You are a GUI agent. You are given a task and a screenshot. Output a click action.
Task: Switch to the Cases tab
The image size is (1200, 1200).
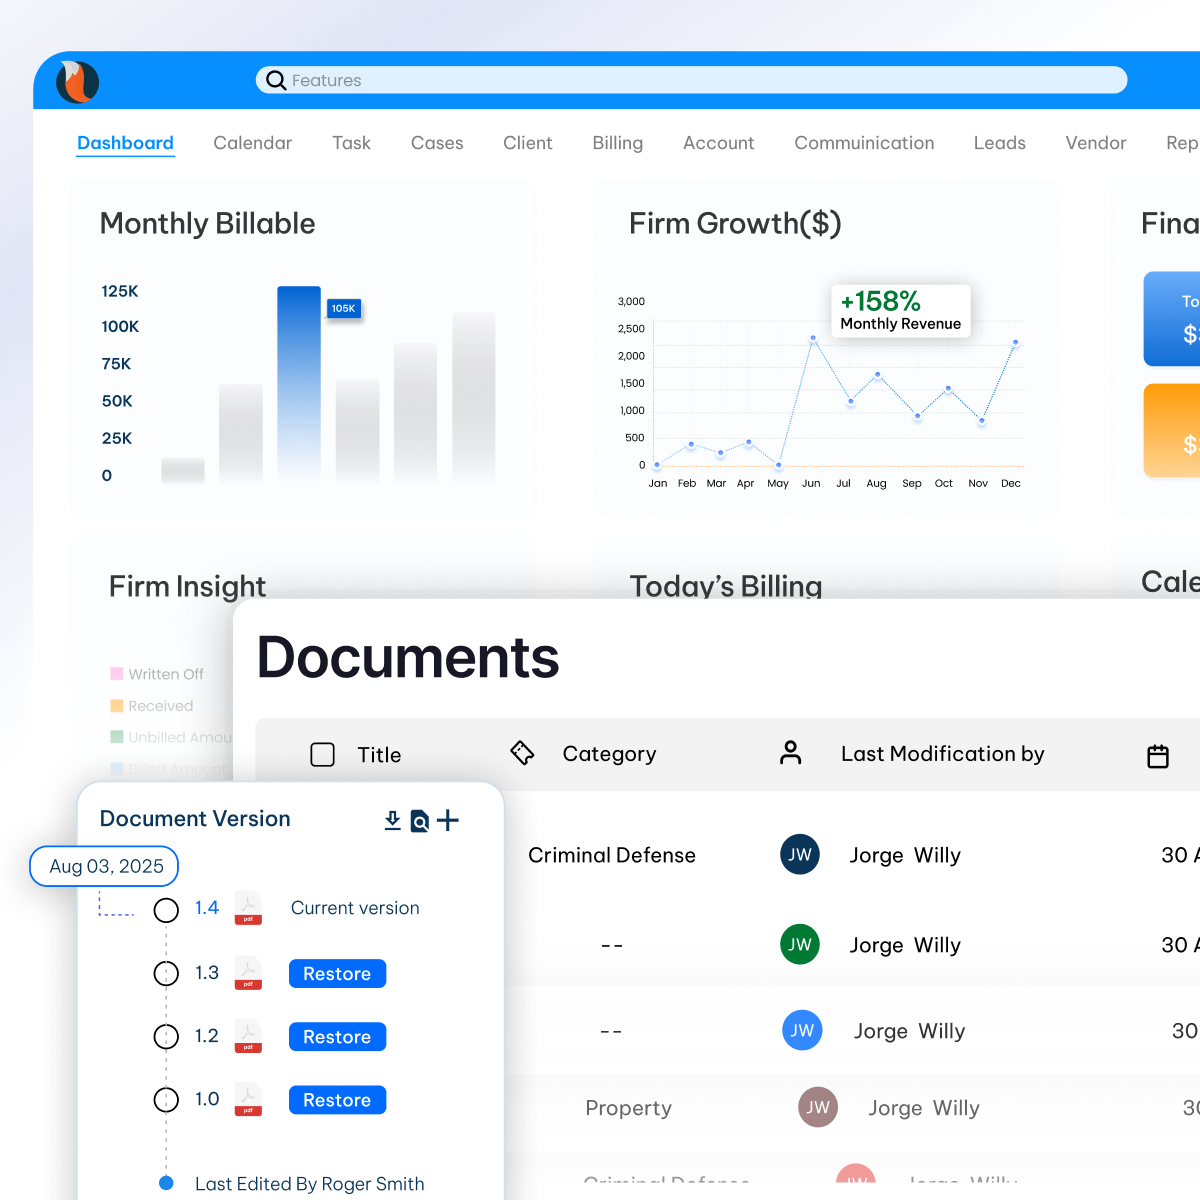[x=437, y=143]
